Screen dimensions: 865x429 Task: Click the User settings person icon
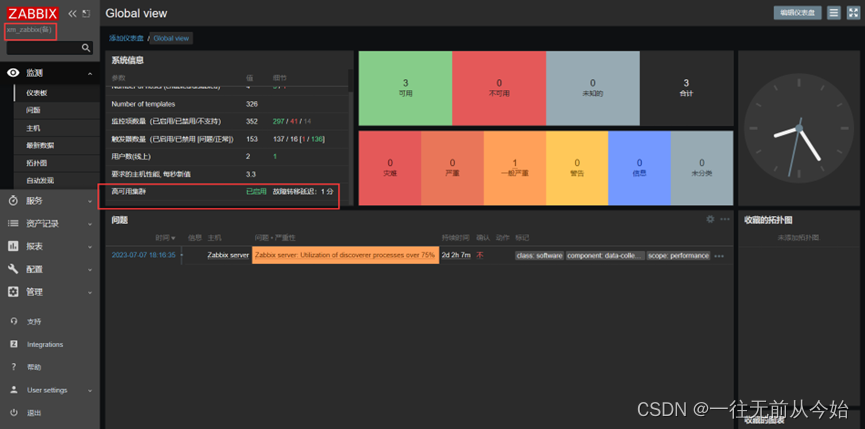tap(14, 390)
